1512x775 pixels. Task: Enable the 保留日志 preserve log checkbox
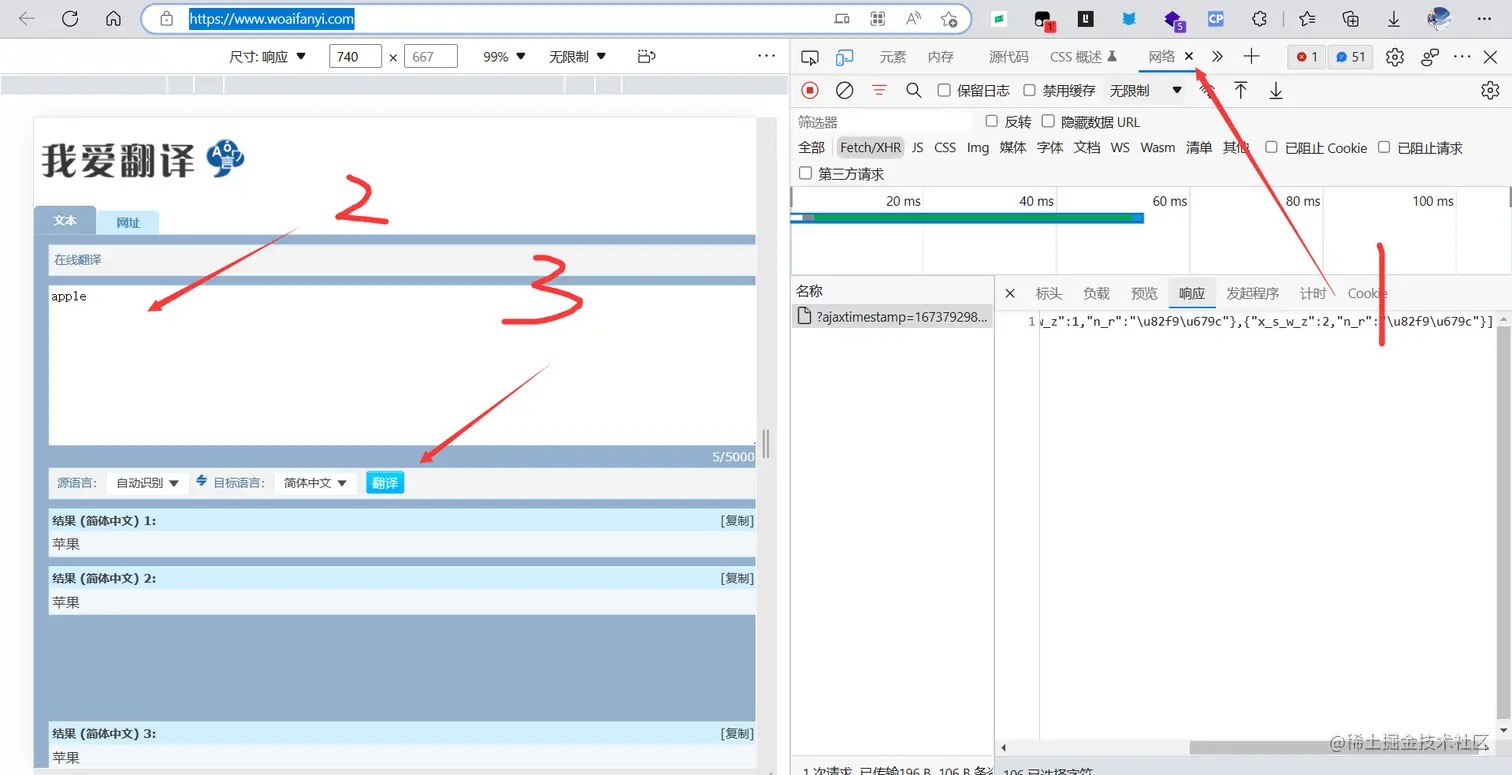click(944, 90)
